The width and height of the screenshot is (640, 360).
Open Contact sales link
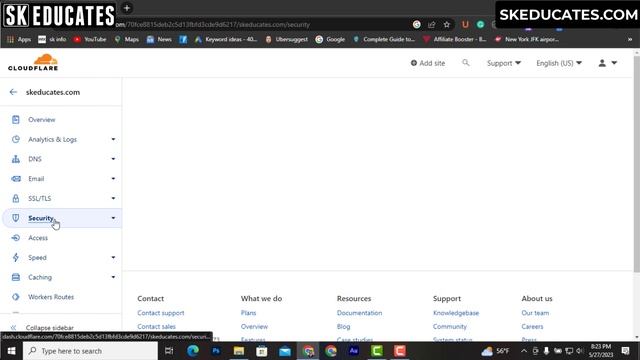point(156,327)
